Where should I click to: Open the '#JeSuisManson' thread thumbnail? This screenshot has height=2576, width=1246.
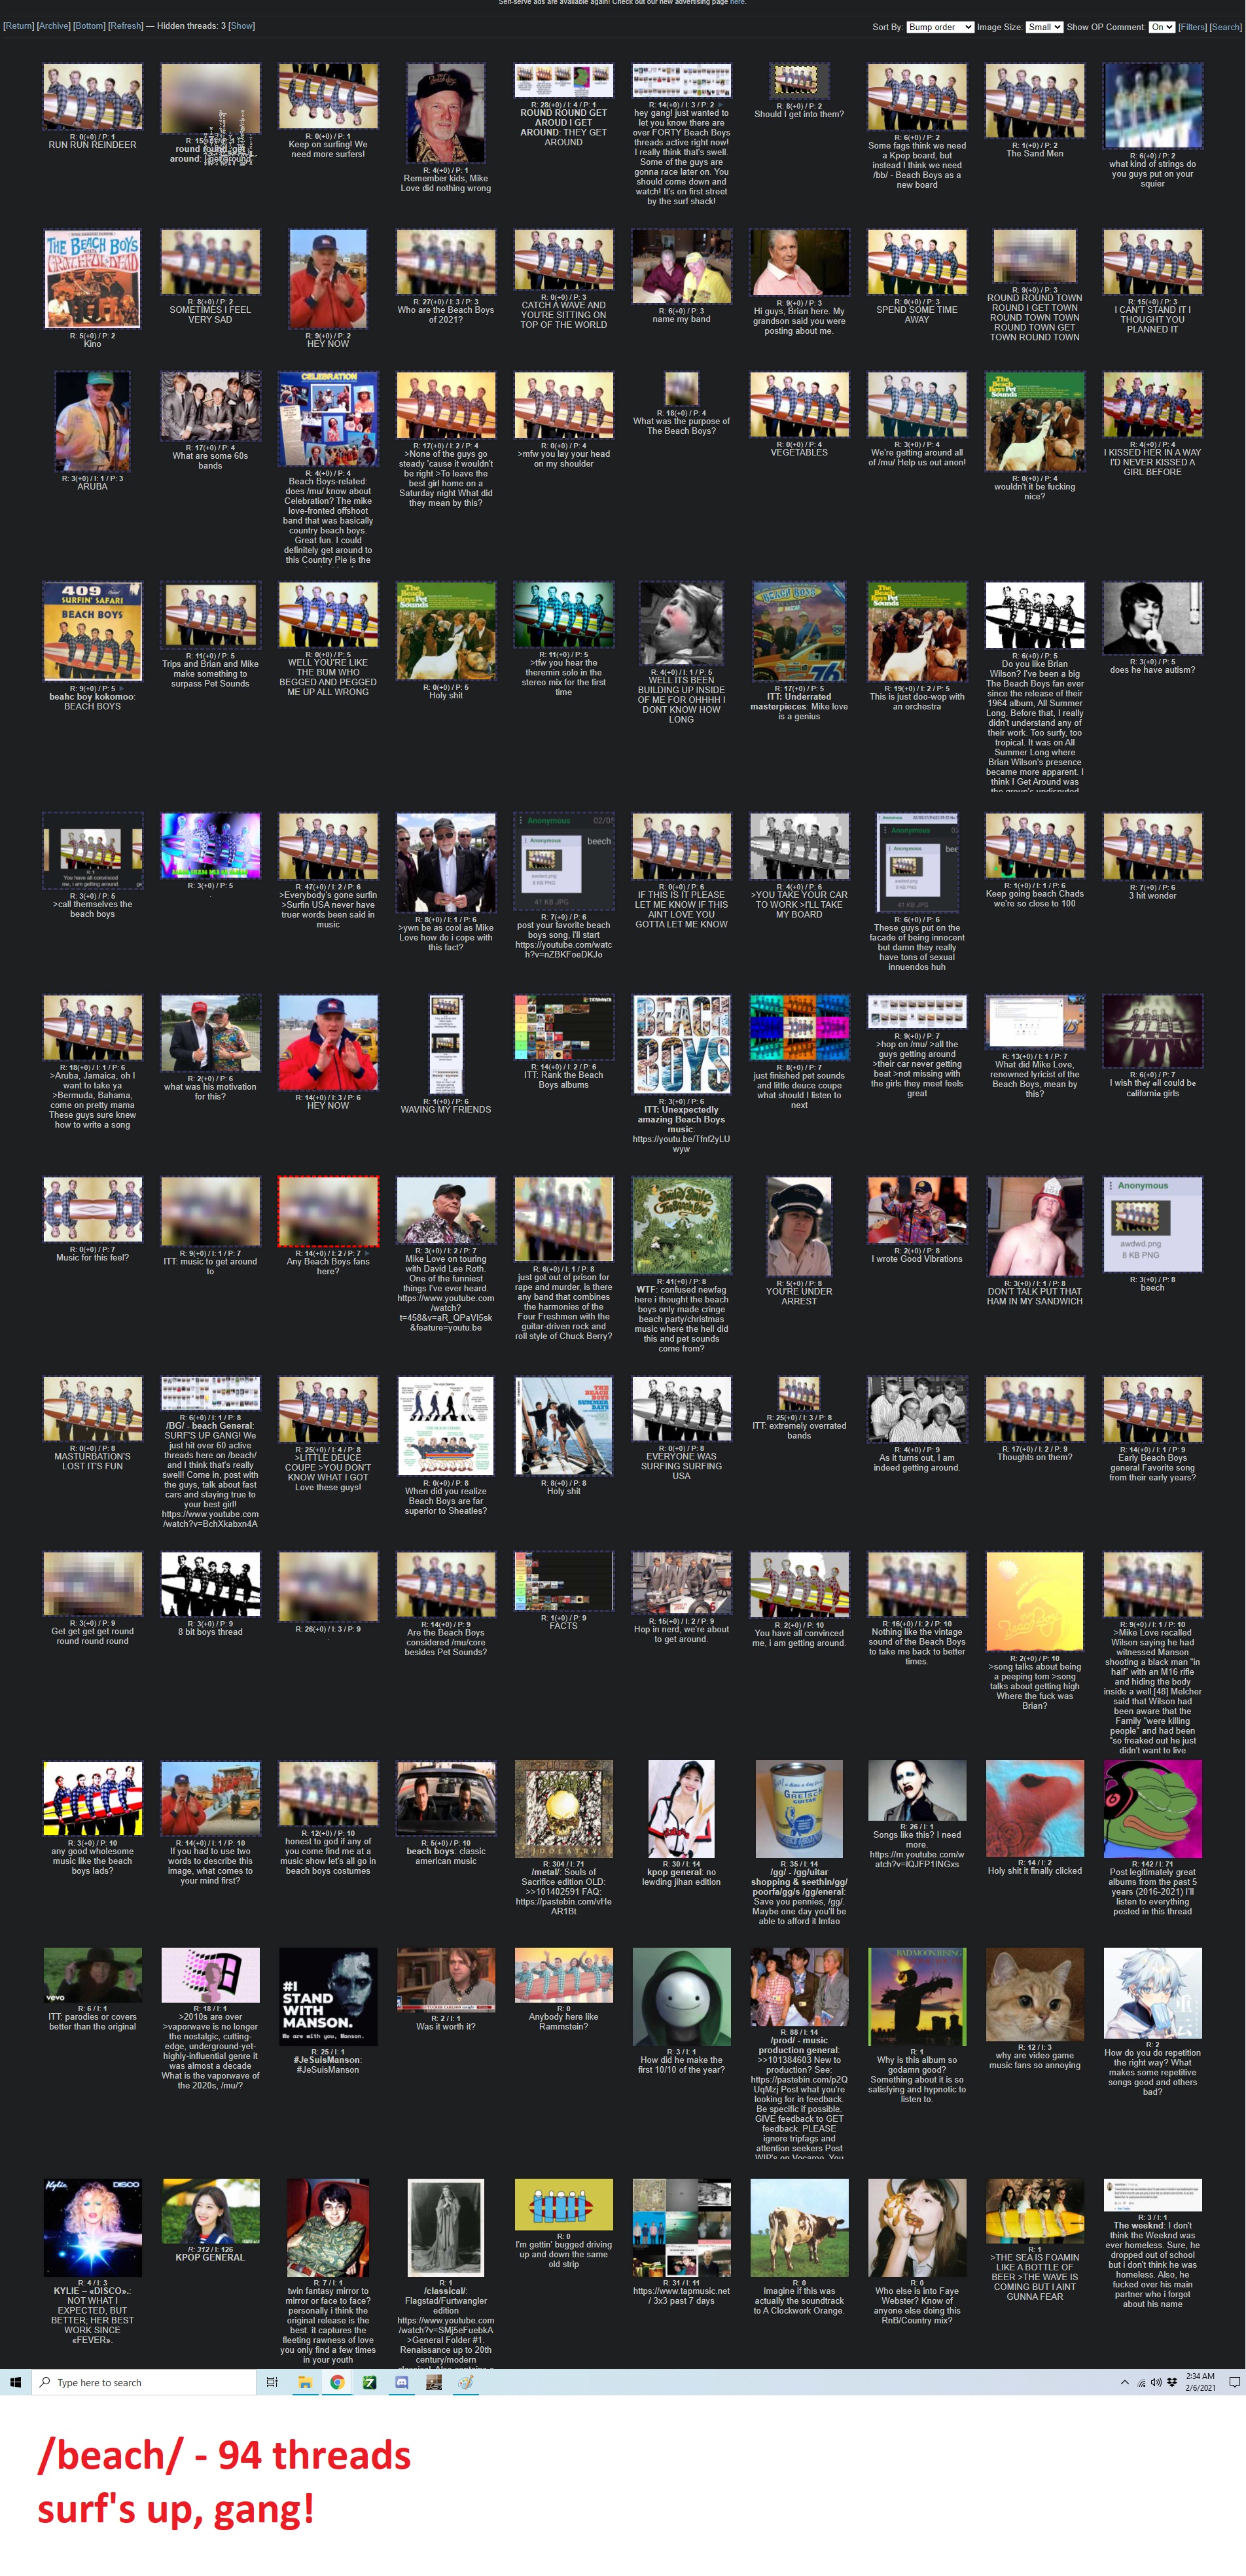point(328,1996)
